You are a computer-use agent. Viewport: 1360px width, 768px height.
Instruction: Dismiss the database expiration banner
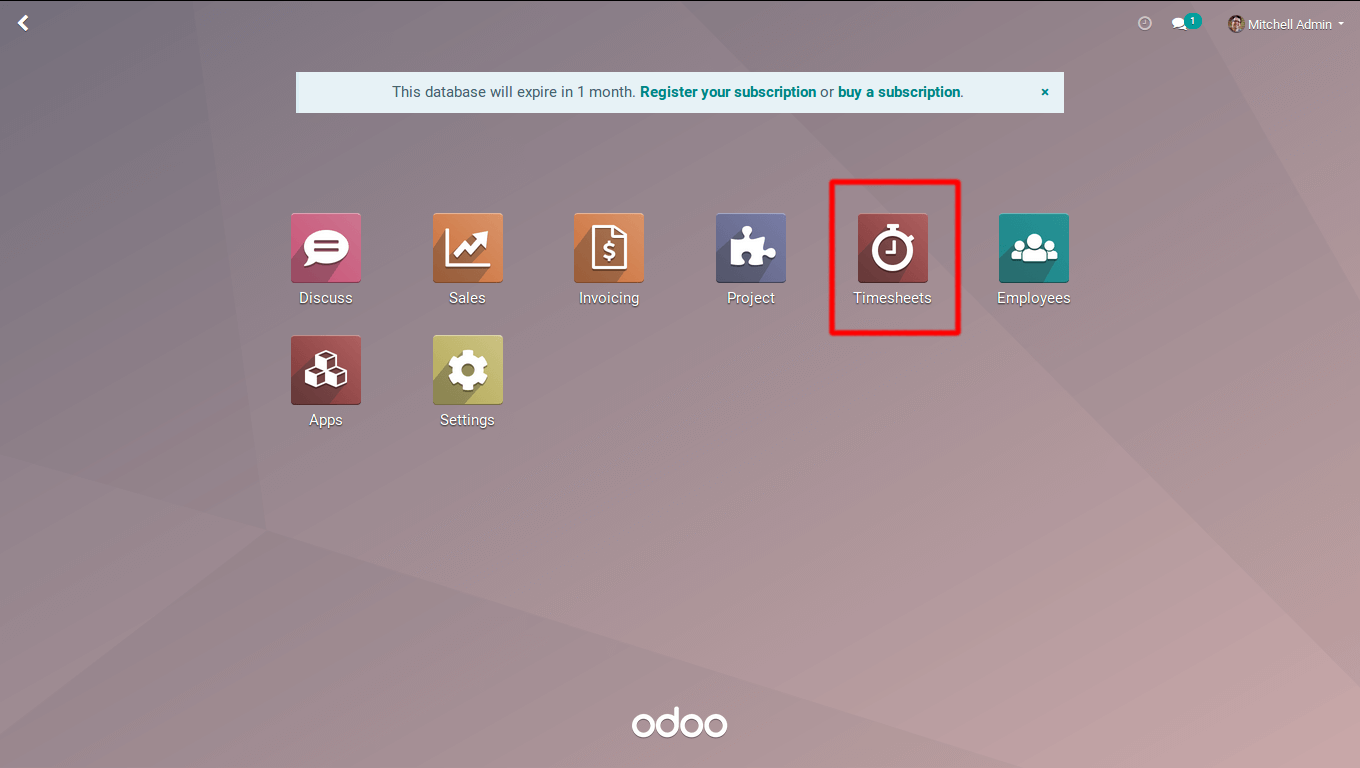coord(1045,92)
